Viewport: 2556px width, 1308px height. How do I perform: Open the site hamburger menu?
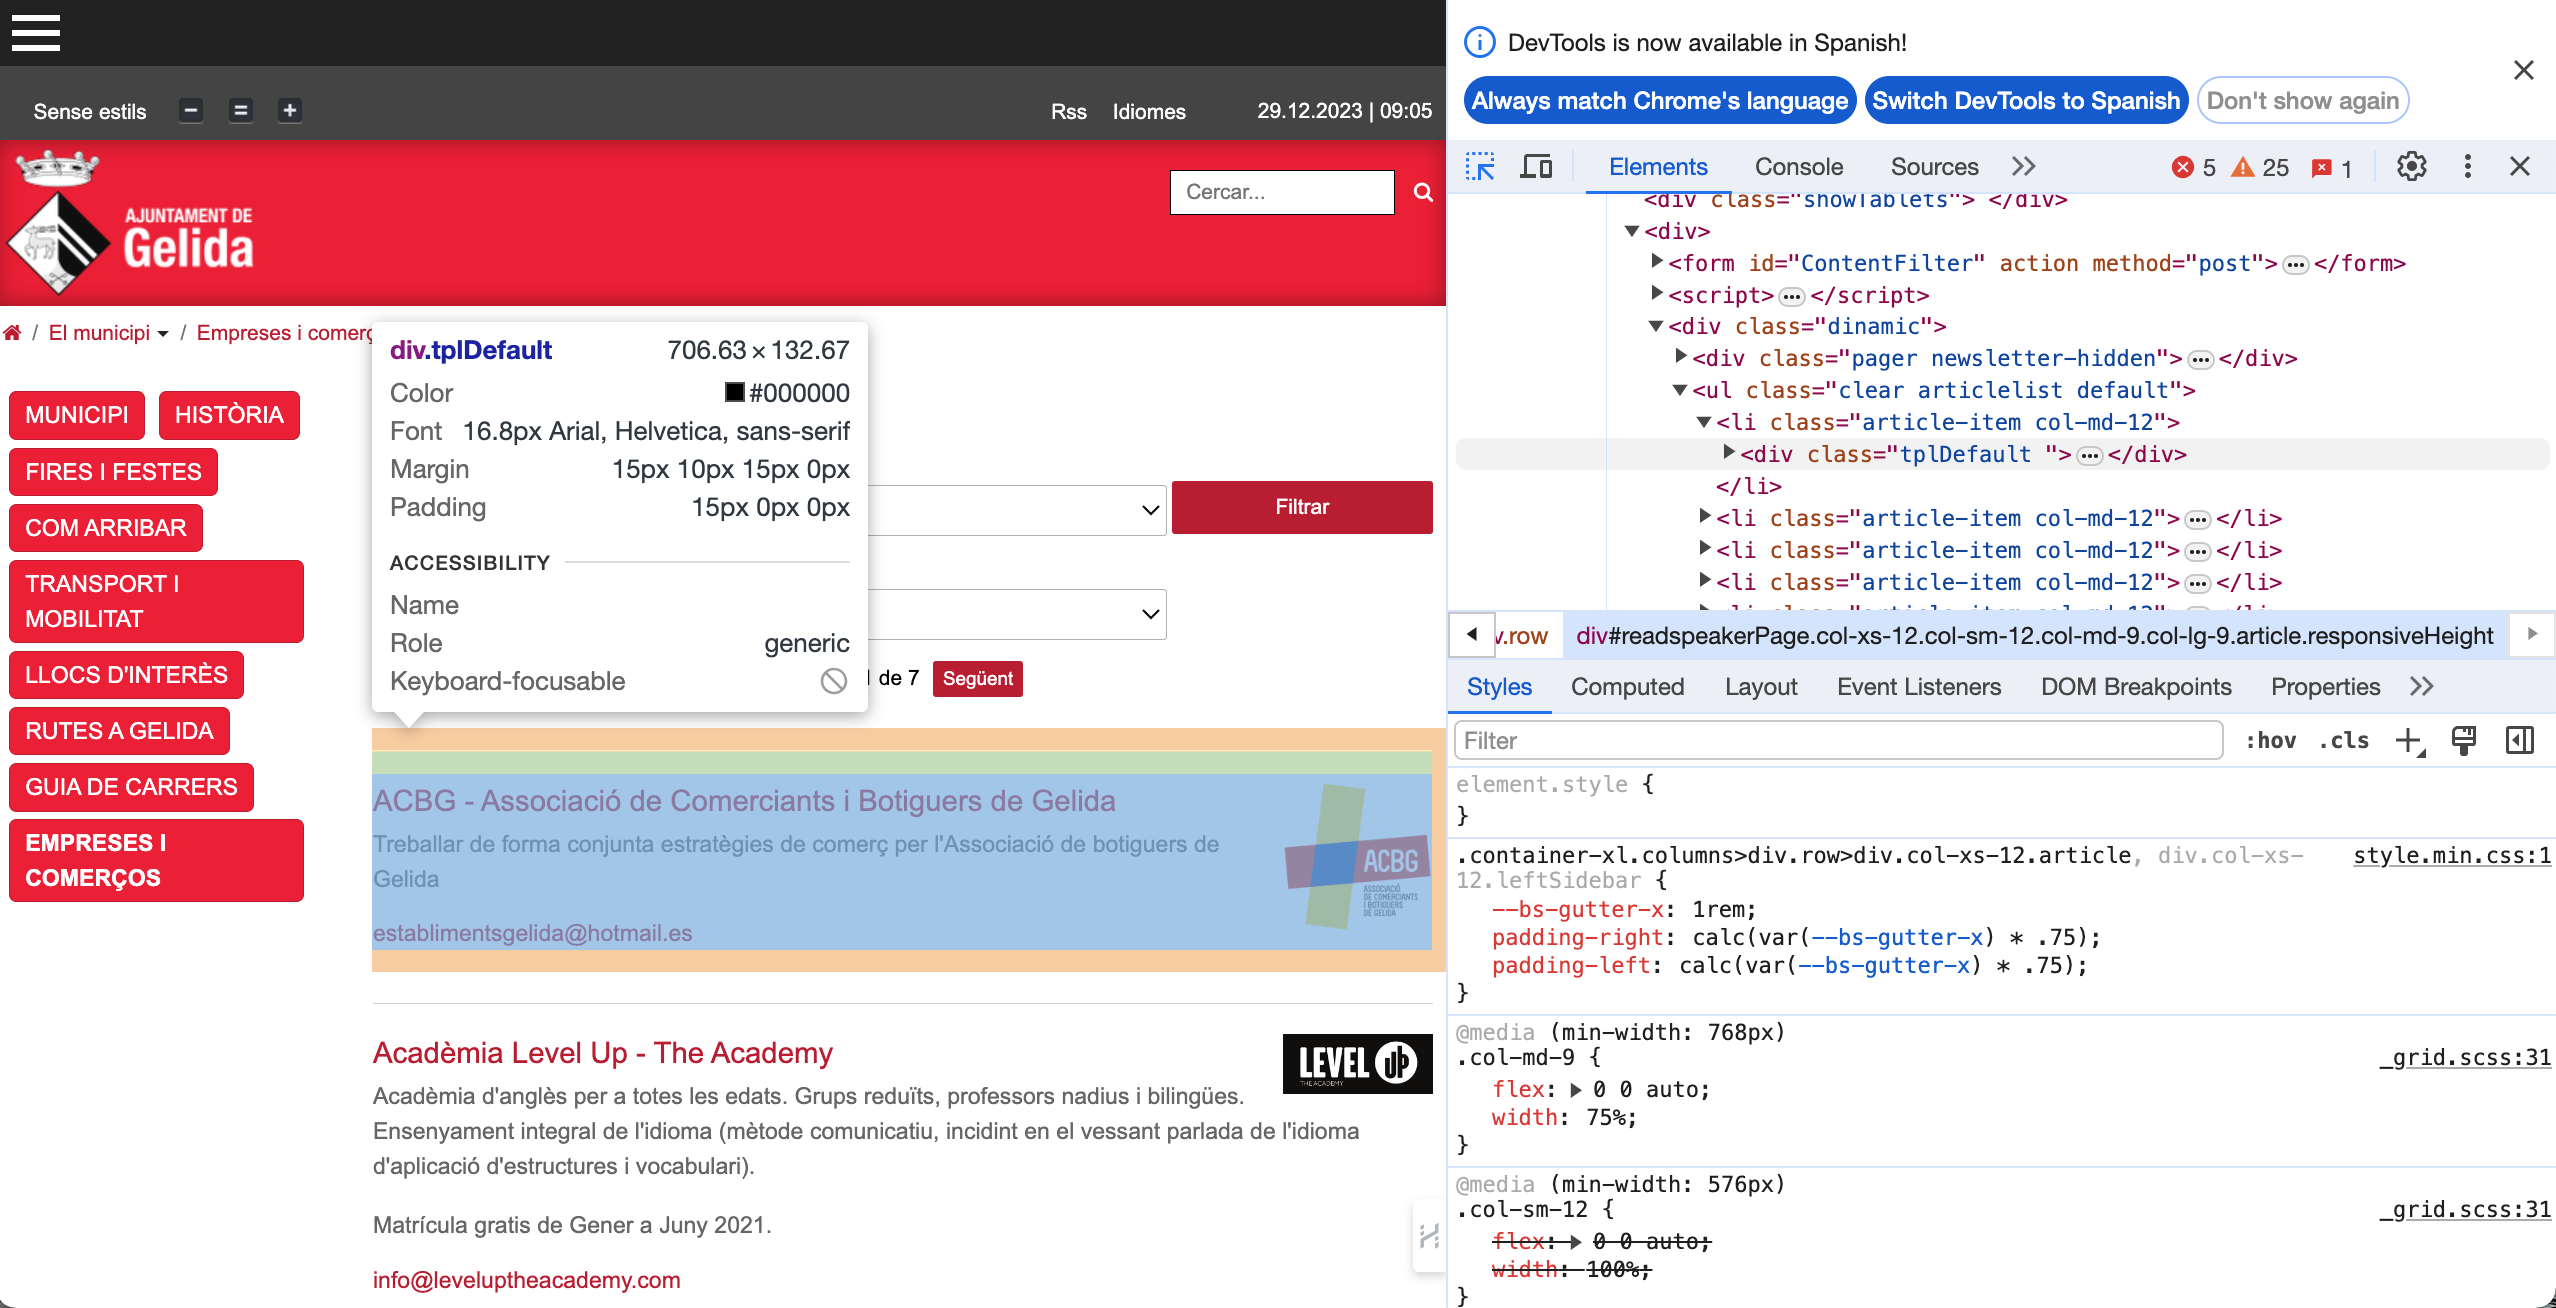[x=35, y=33]
